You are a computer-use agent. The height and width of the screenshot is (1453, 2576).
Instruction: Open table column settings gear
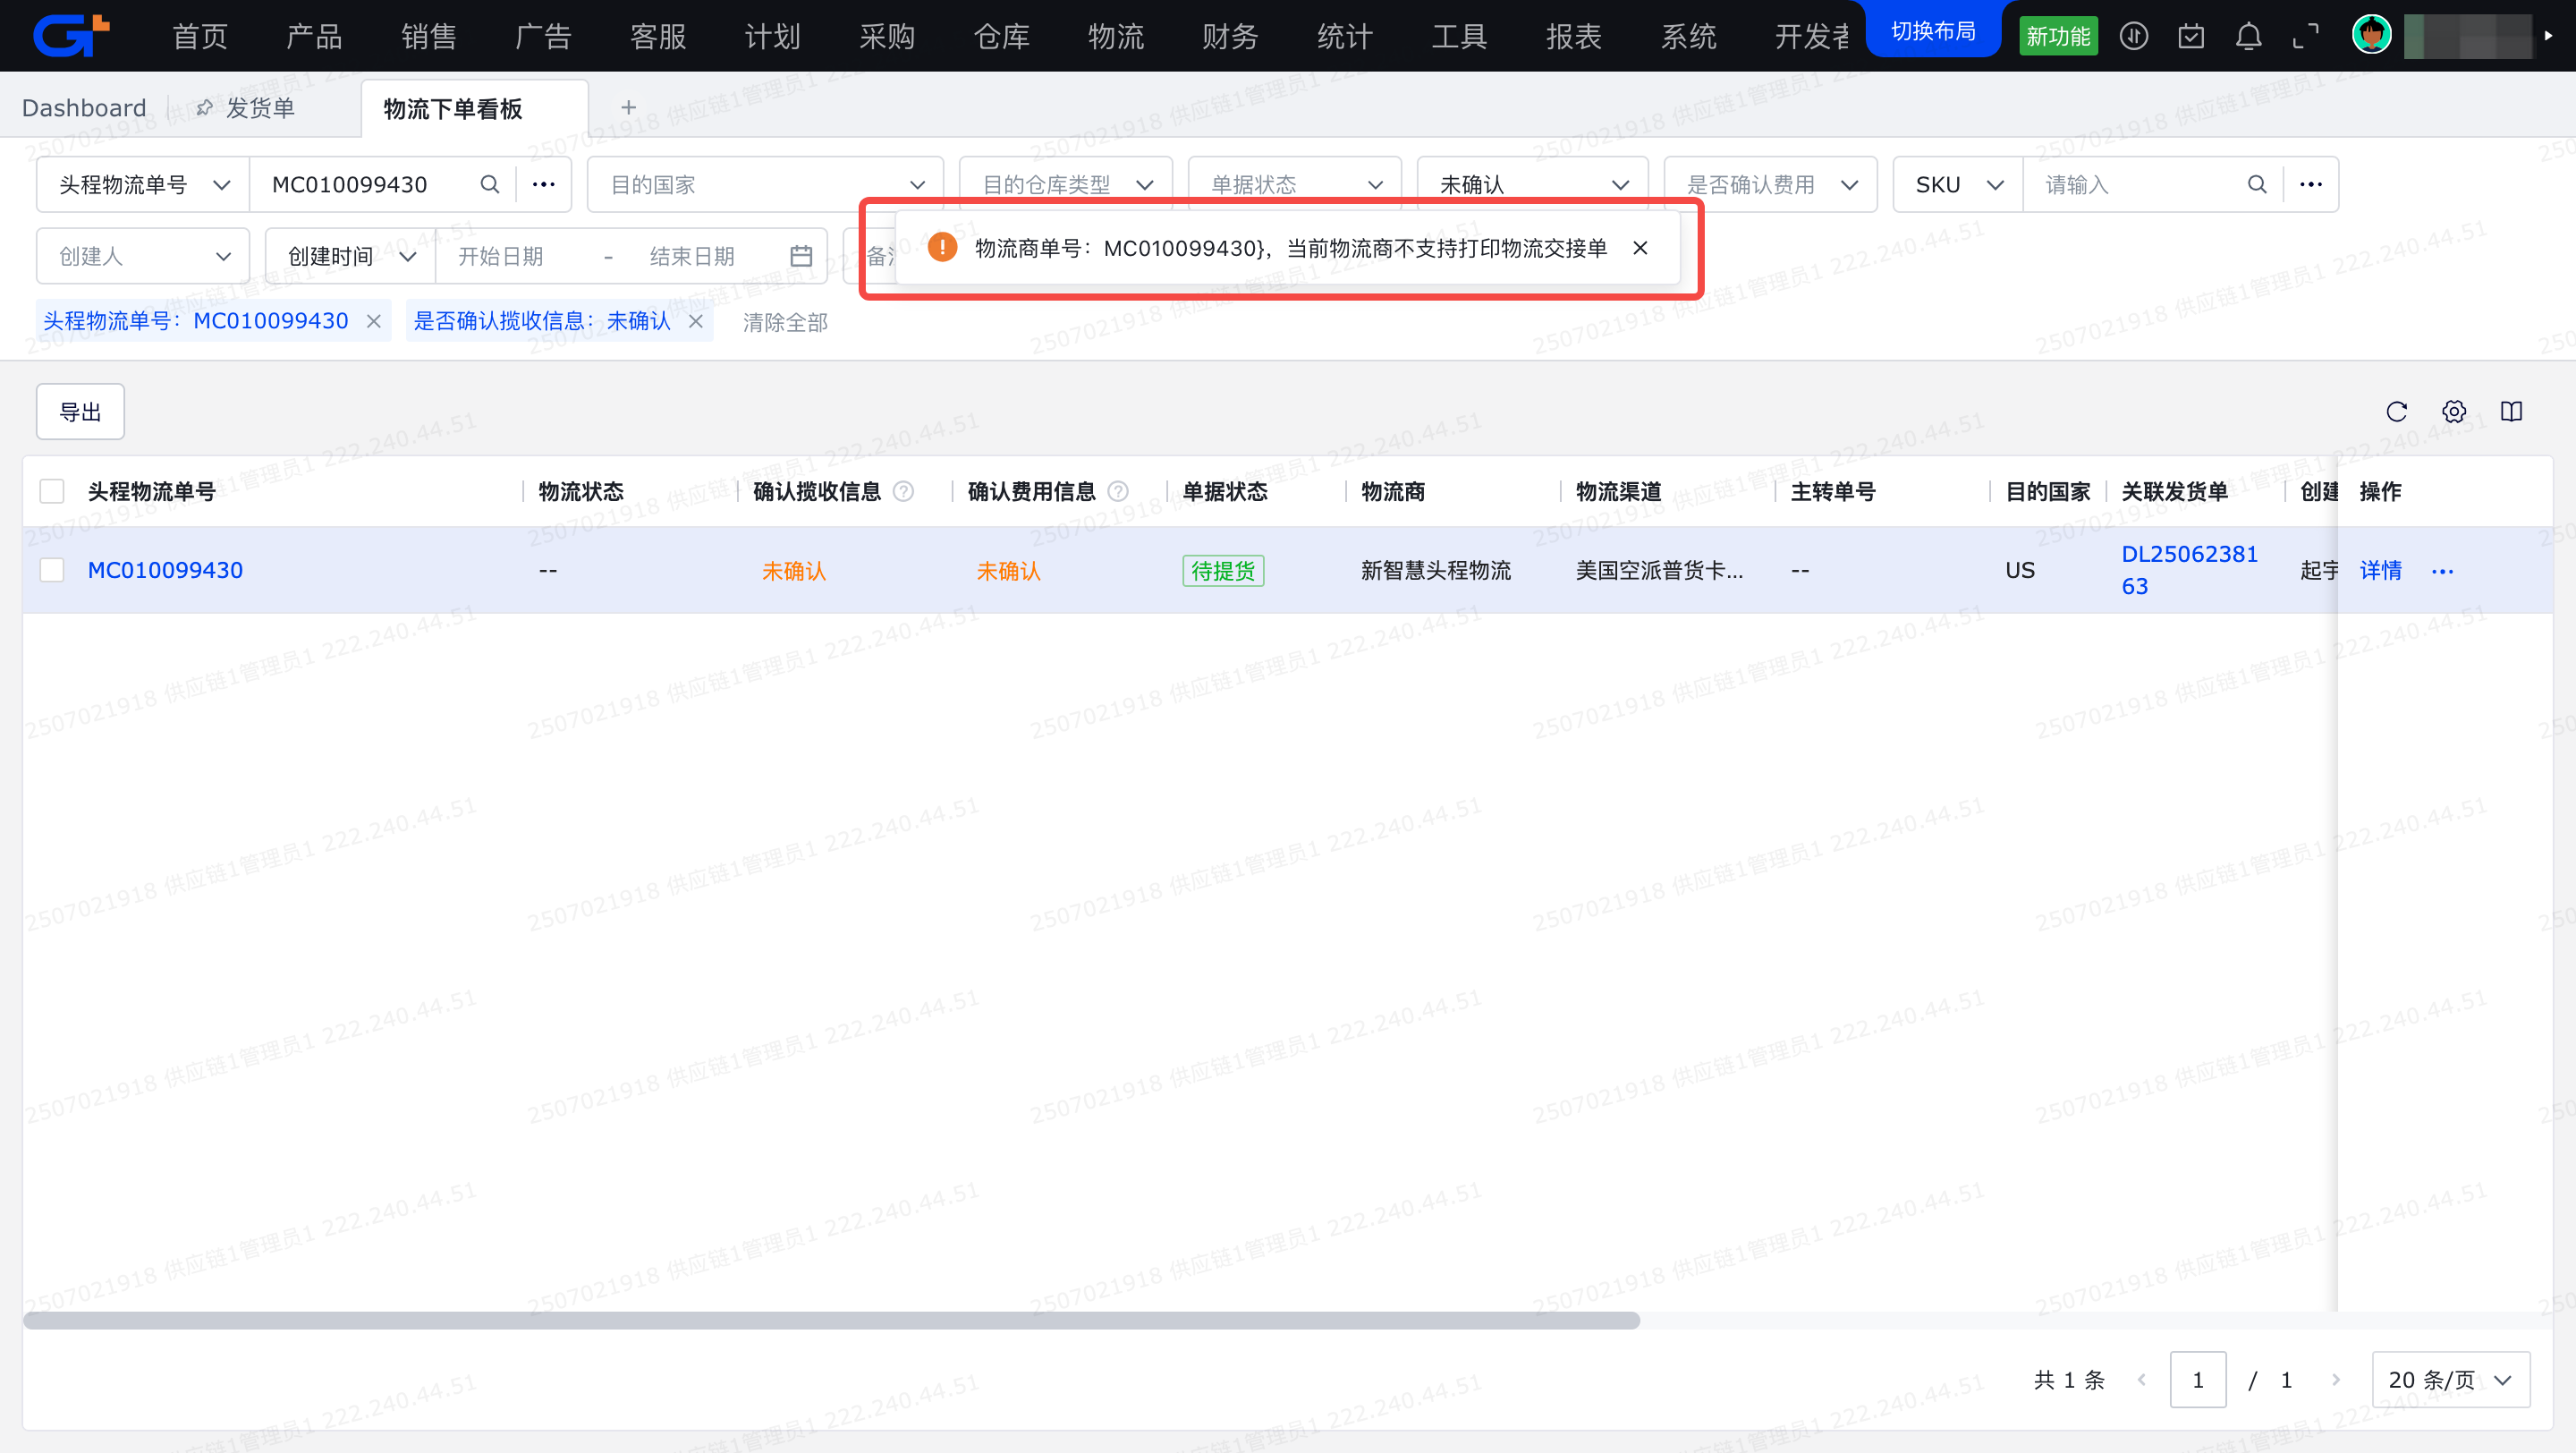(2454, 411)
